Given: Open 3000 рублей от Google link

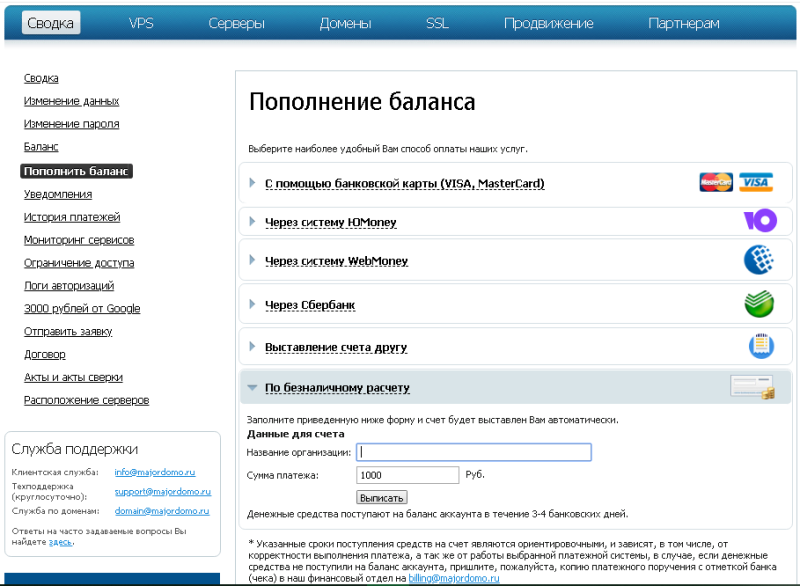Looking at the screenshot, I should tap(82, 309).
